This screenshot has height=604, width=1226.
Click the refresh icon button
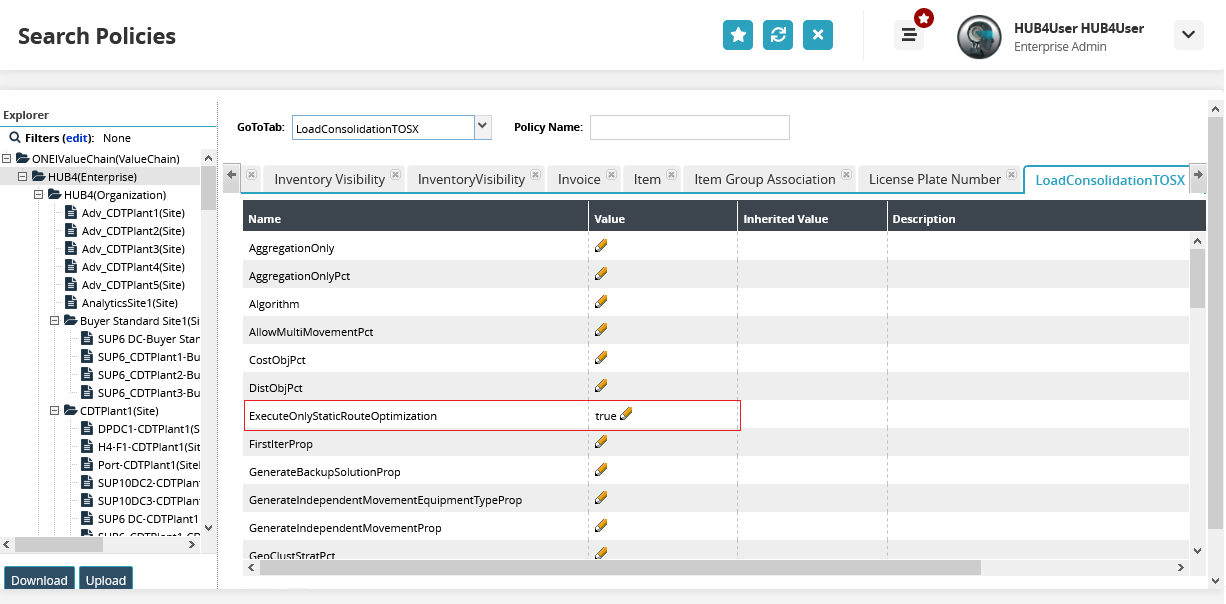pyautogui.click(x=778, y=35)
